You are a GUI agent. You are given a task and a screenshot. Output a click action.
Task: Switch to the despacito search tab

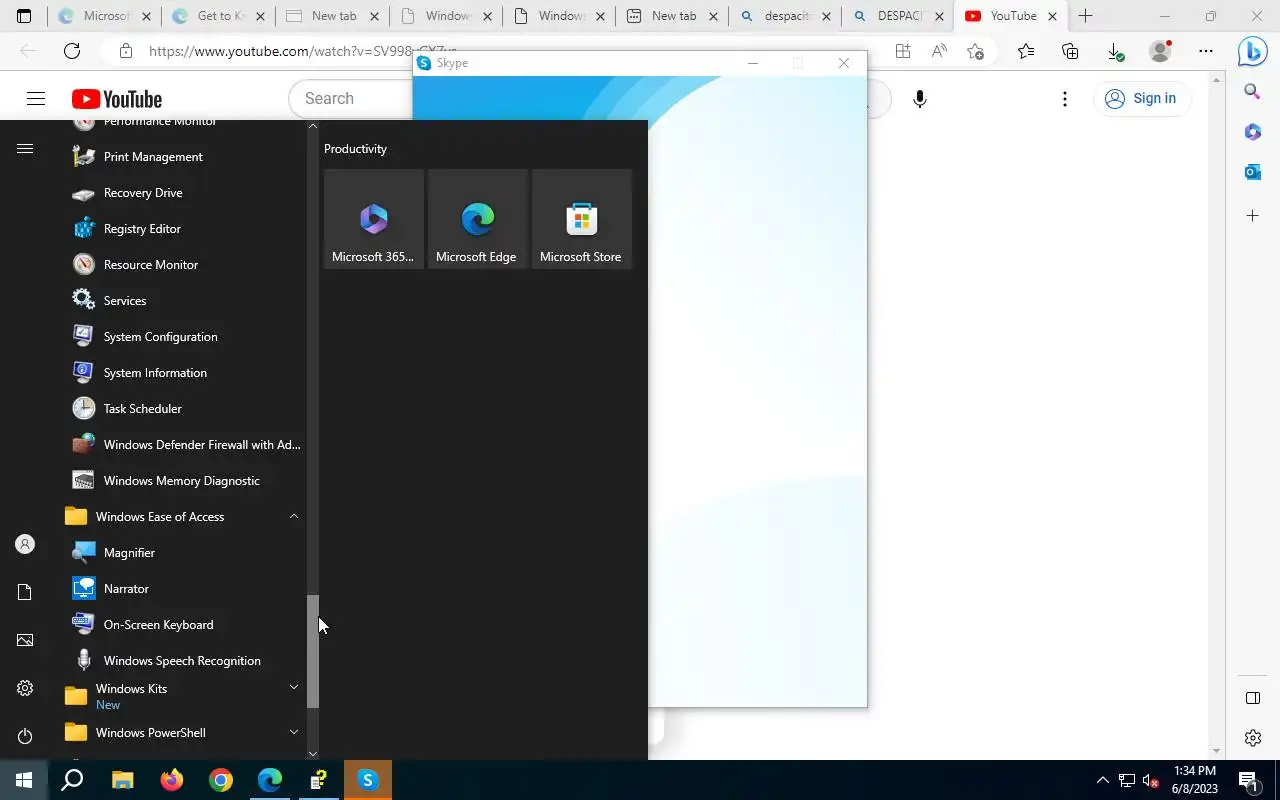[785, 16]
